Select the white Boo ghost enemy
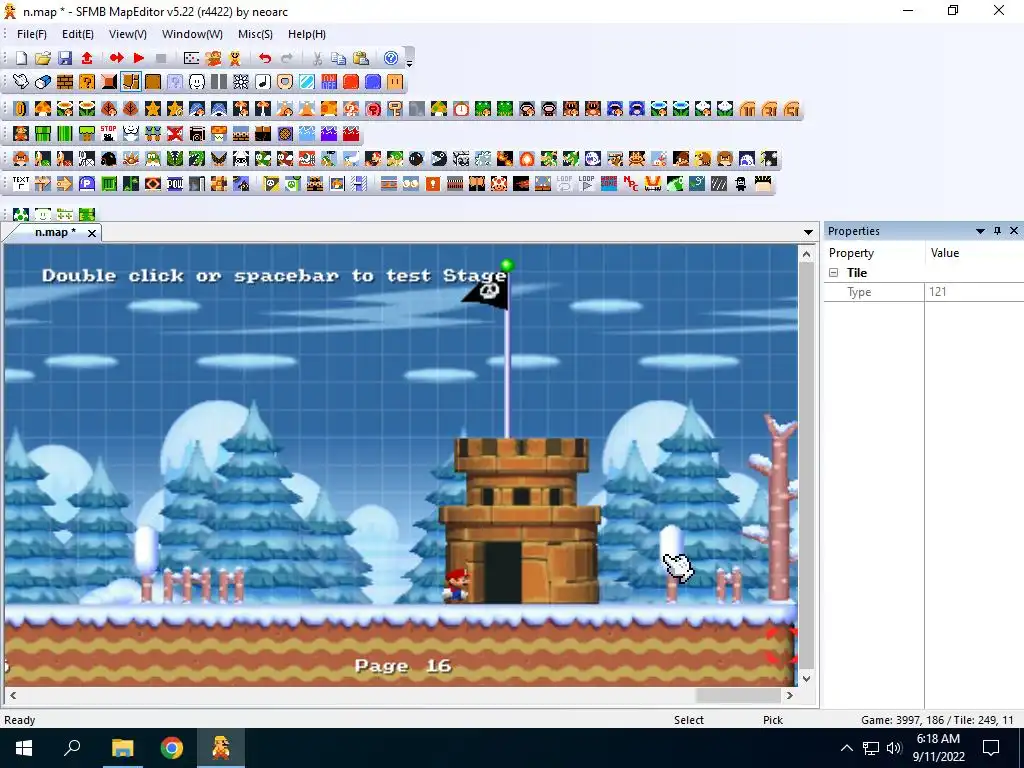1024x768 pixels. point(593,159)
